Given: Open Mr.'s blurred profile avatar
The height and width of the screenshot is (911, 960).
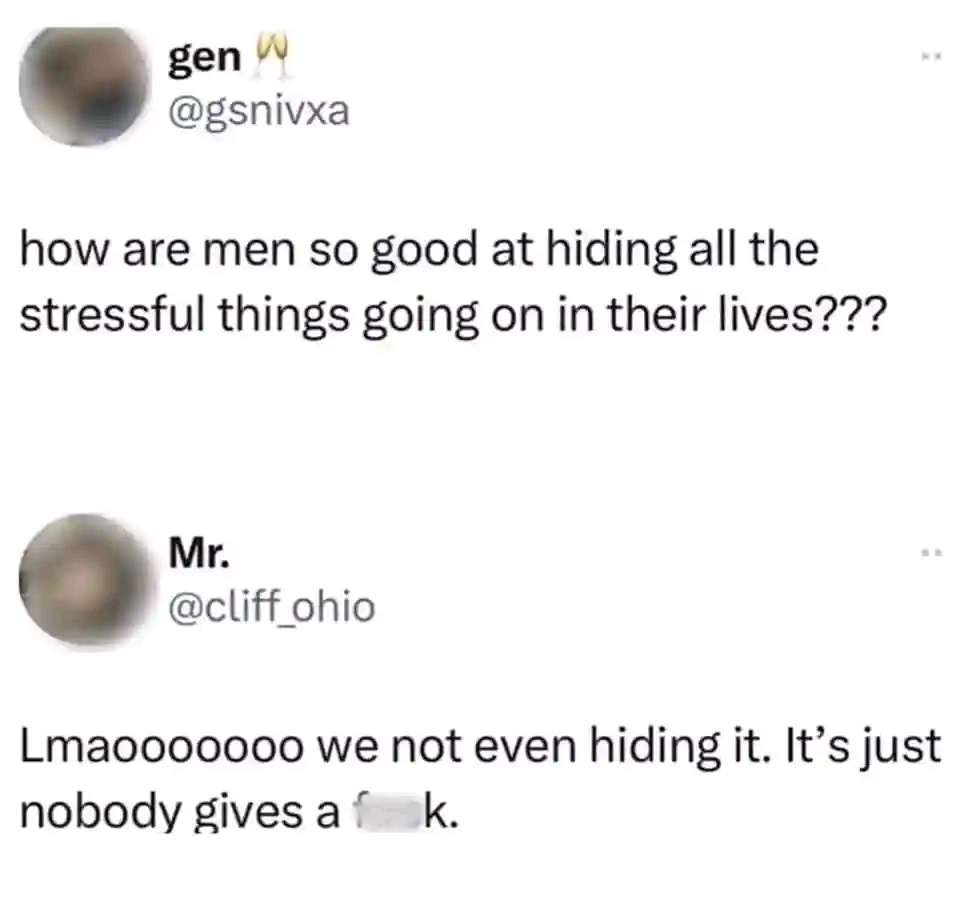Looking at the screenshot, I should point(84,579).
